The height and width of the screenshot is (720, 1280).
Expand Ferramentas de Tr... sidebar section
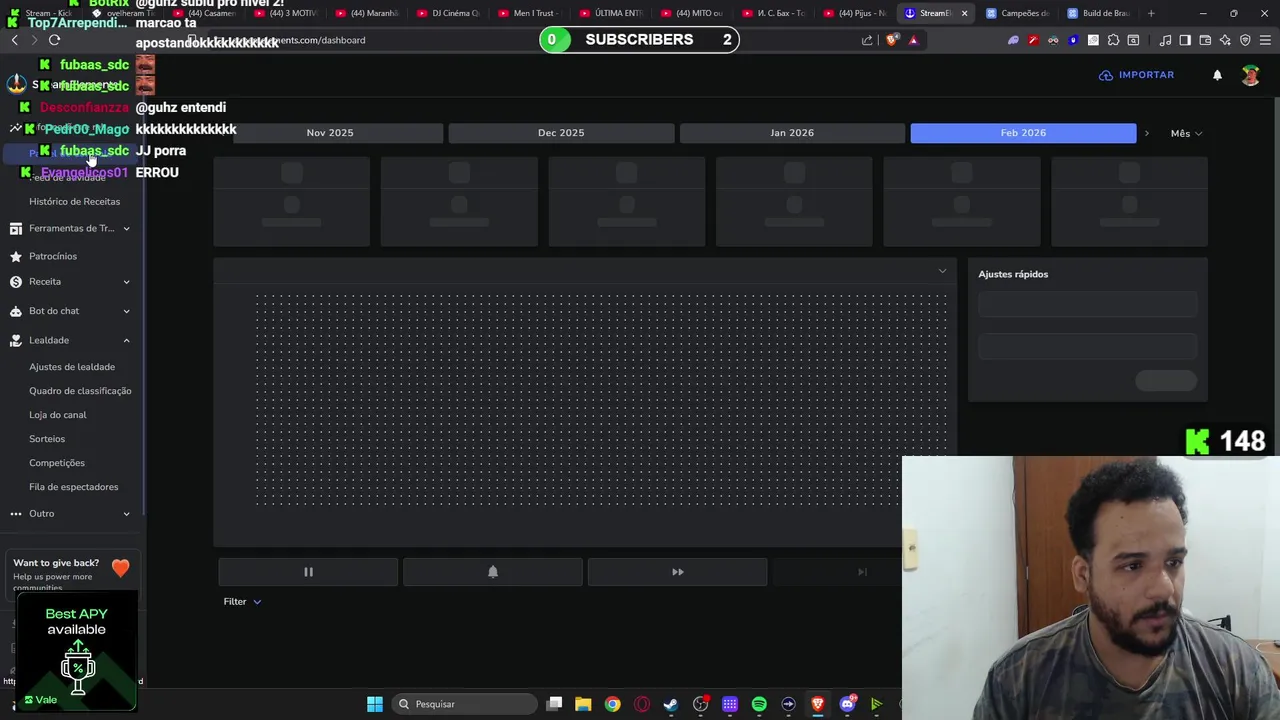click(x=70, y=228)
